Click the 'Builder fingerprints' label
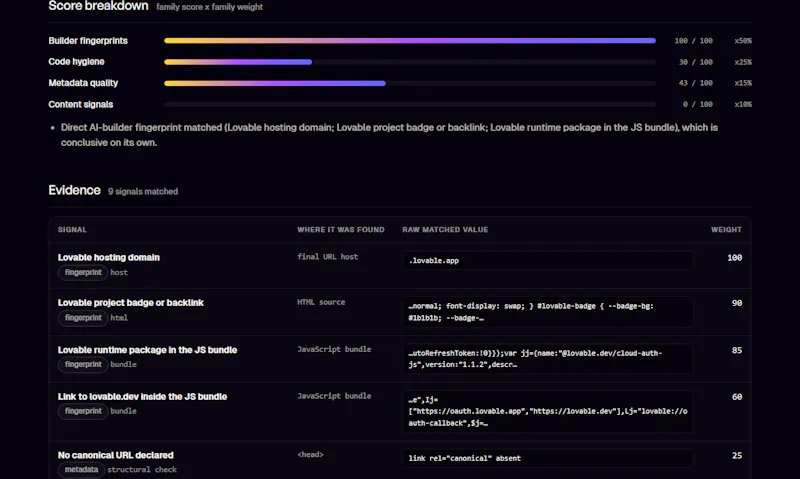This screenshot has width=800, height=479. coord(88,41)
